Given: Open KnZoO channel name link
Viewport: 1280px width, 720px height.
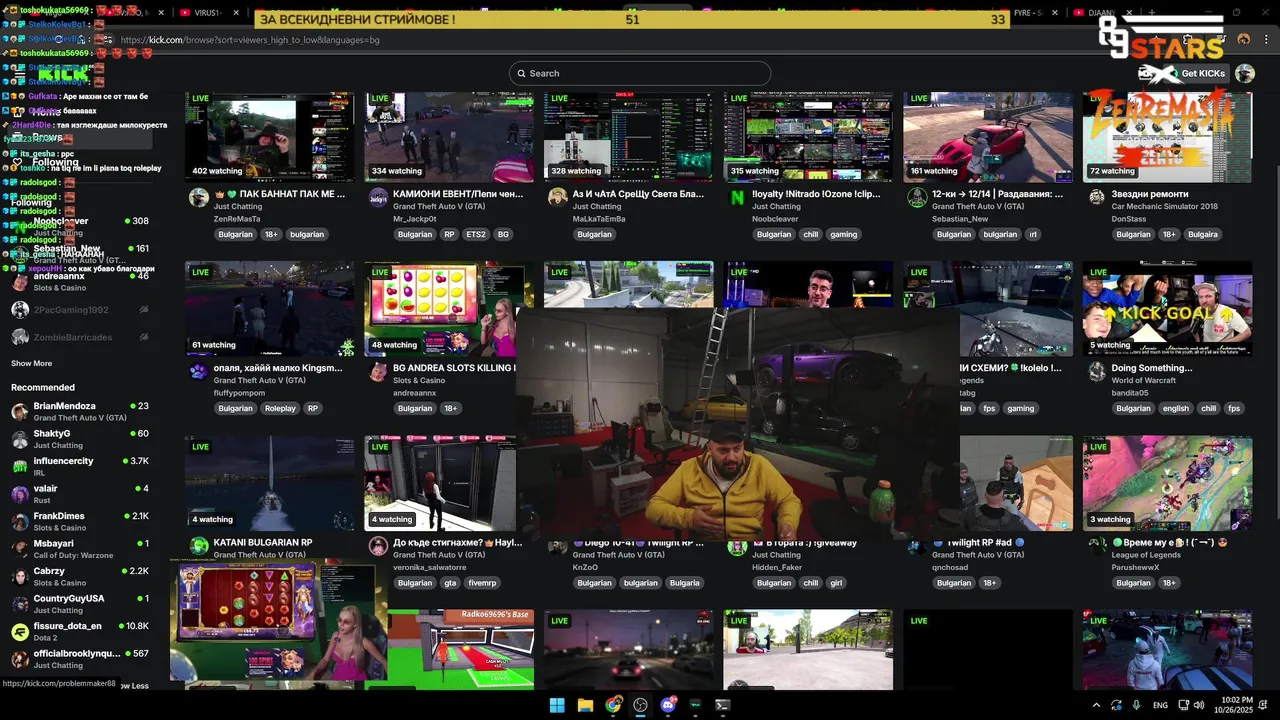Looking at the screenshot, I should pyautogui.click(x=585, y=567).
